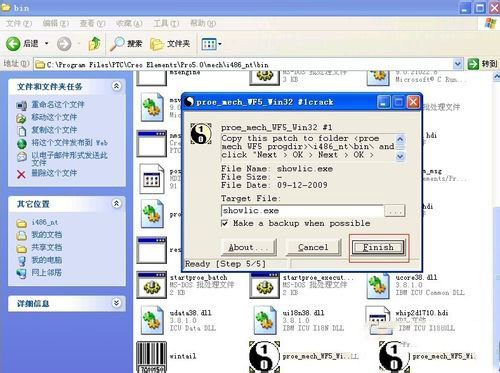Click 重命名这个文件 task link
The height and width of the screenshot is (373, 500).
(x=58, y=105)
